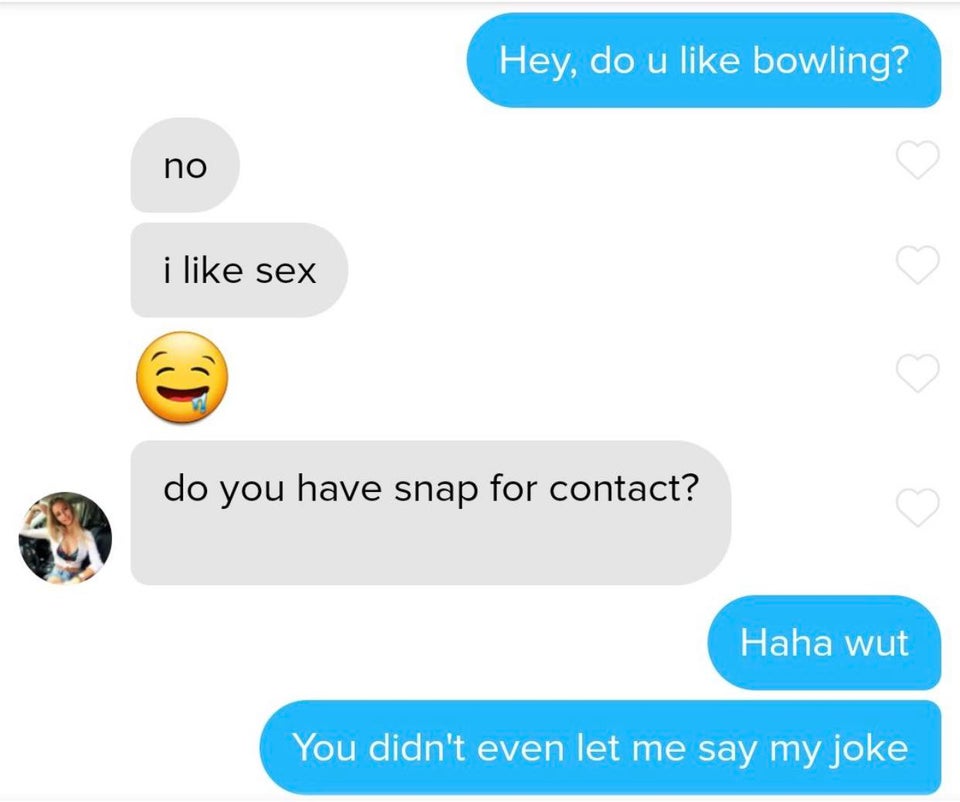Heart the "do you have snap" message

pyautogui.click(x=917, y=508)
